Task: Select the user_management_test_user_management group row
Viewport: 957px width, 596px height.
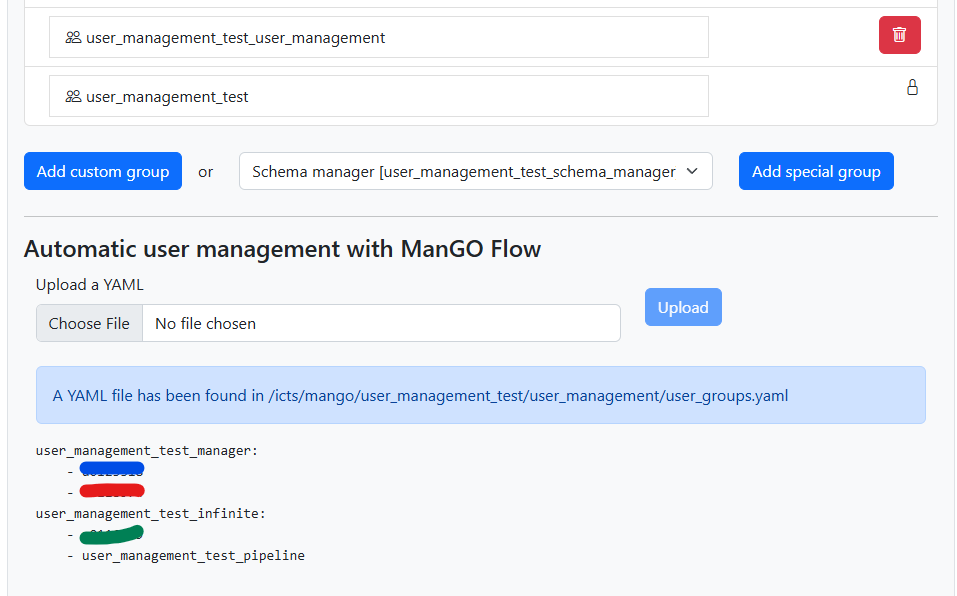Action: [x=378, y=37]
